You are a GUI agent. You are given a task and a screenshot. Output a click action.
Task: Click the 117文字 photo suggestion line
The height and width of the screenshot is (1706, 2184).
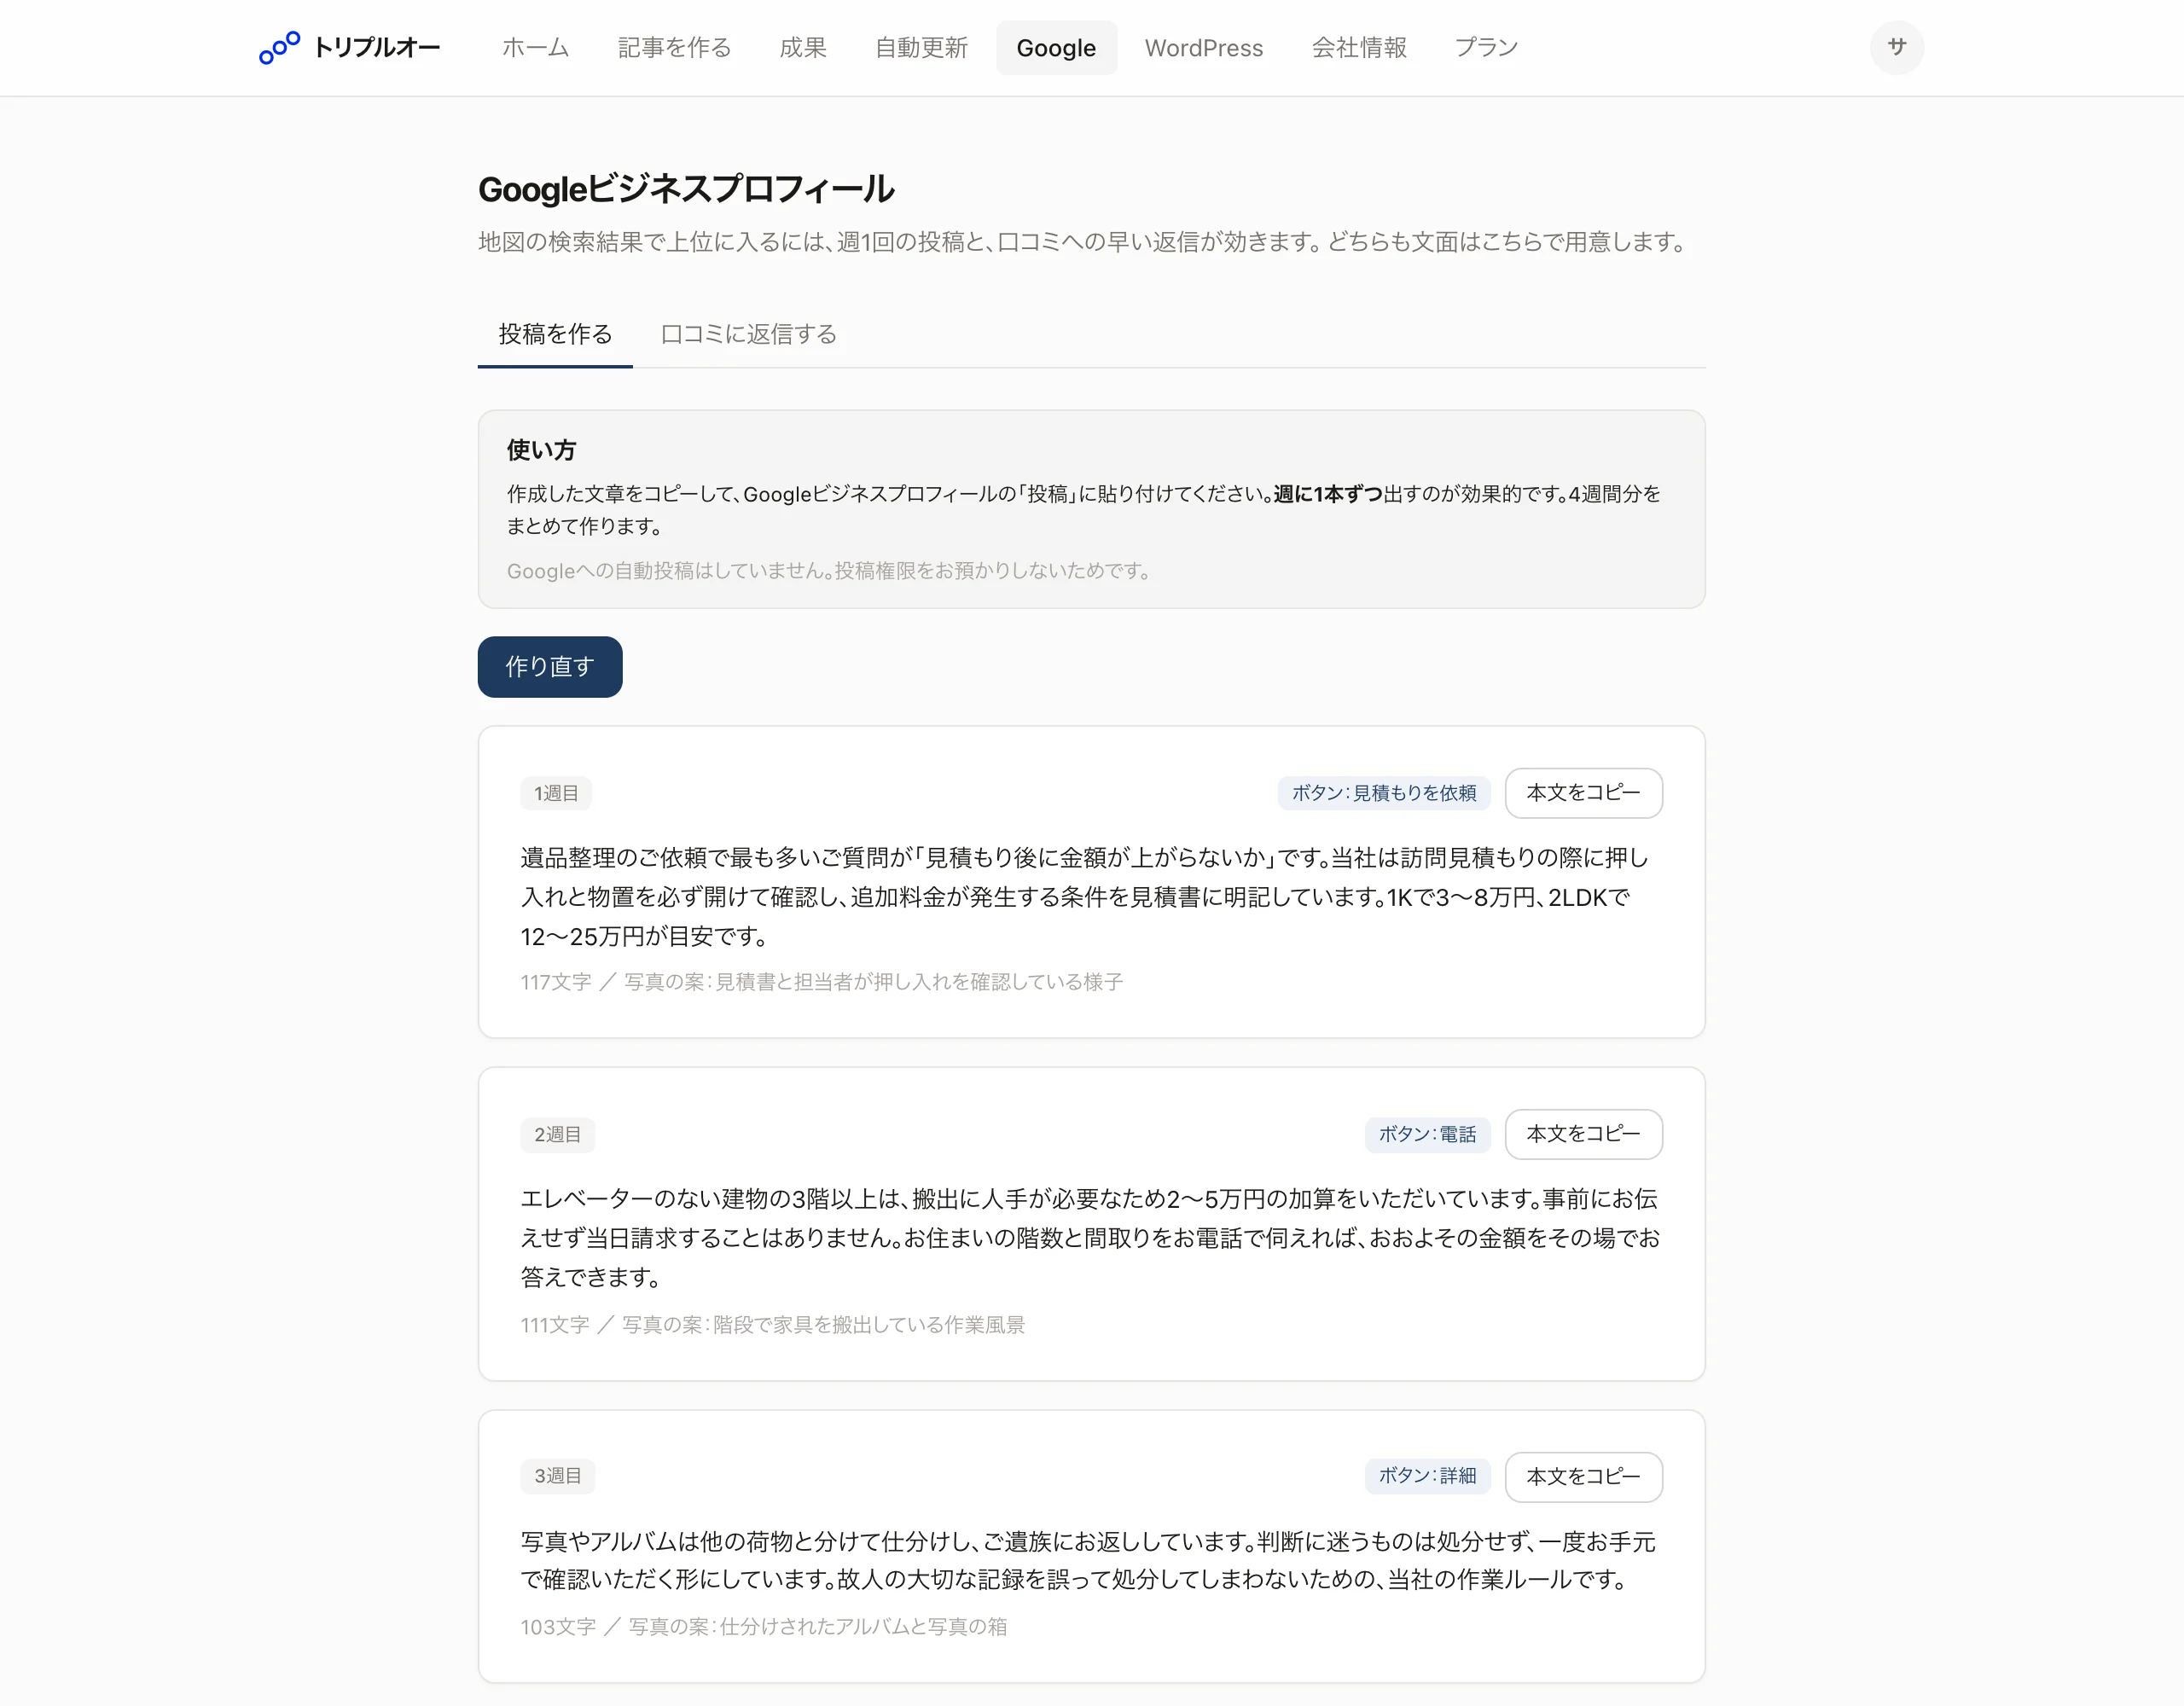(821, 982)
